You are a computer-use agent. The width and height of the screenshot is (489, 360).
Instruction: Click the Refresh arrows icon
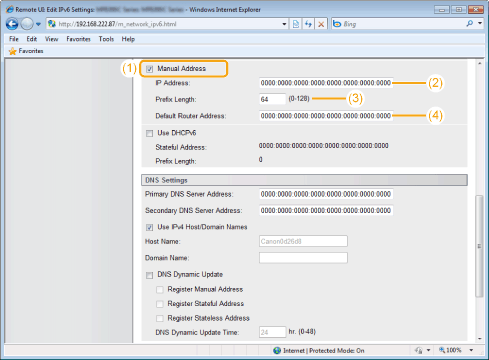point(308,24)
